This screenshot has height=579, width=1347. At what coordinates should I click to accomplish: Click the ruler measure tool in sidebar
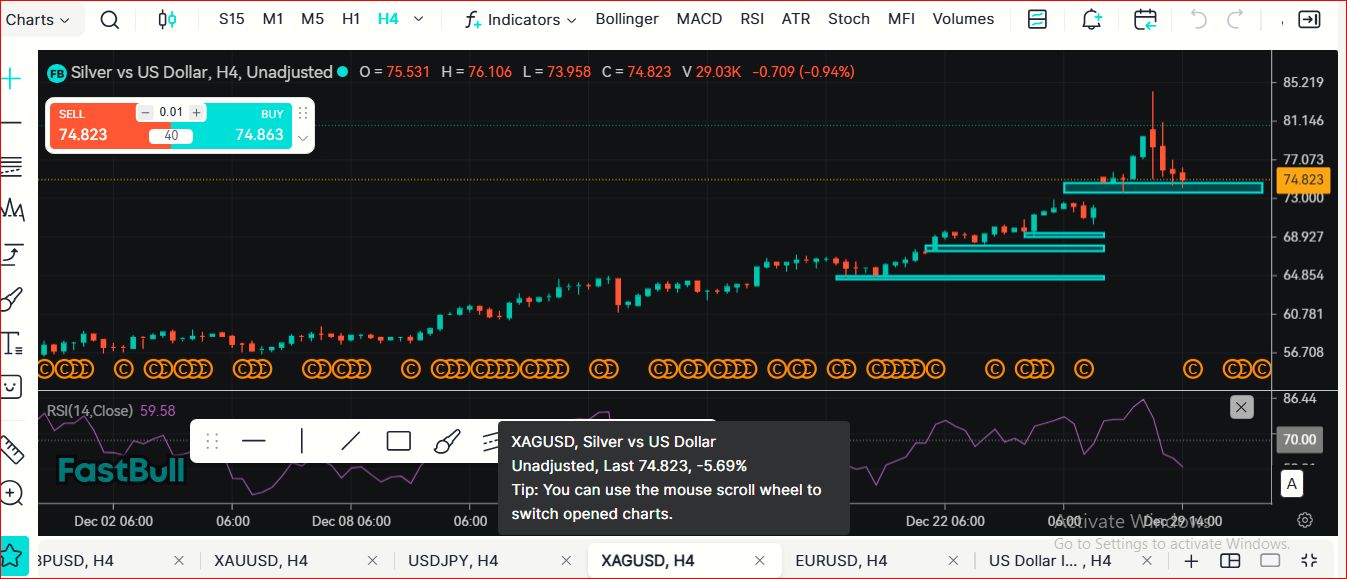(12, 450)
